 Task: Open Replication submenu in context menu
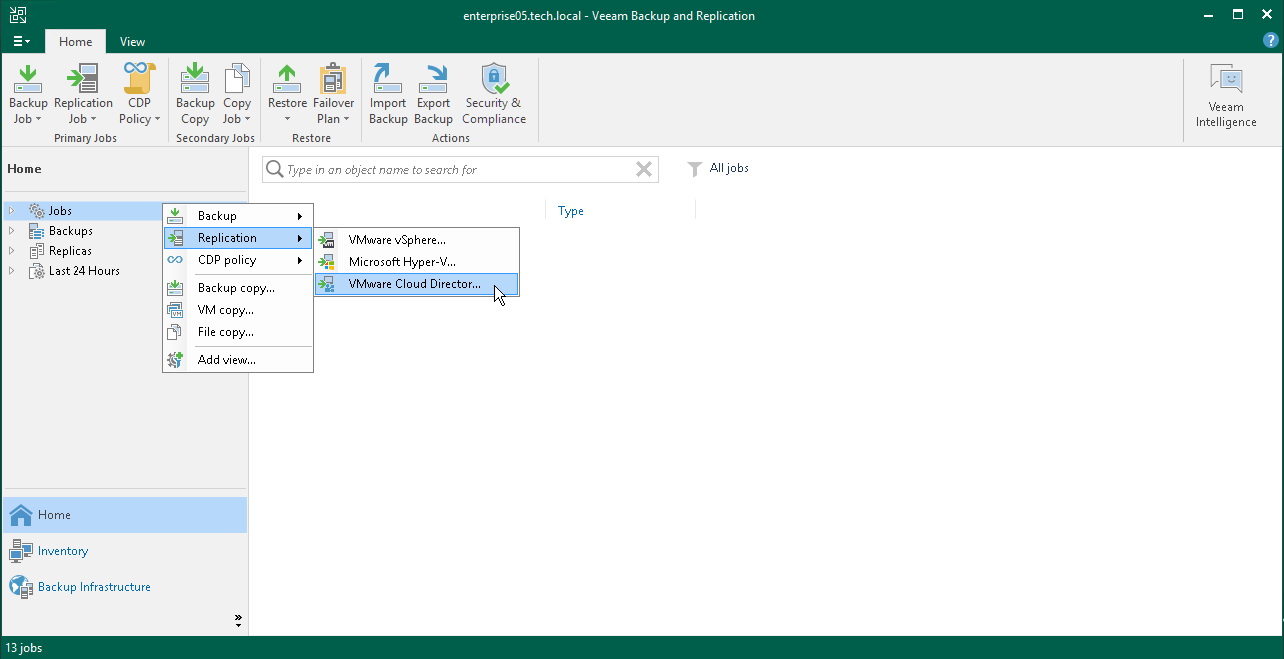[238, 238]
